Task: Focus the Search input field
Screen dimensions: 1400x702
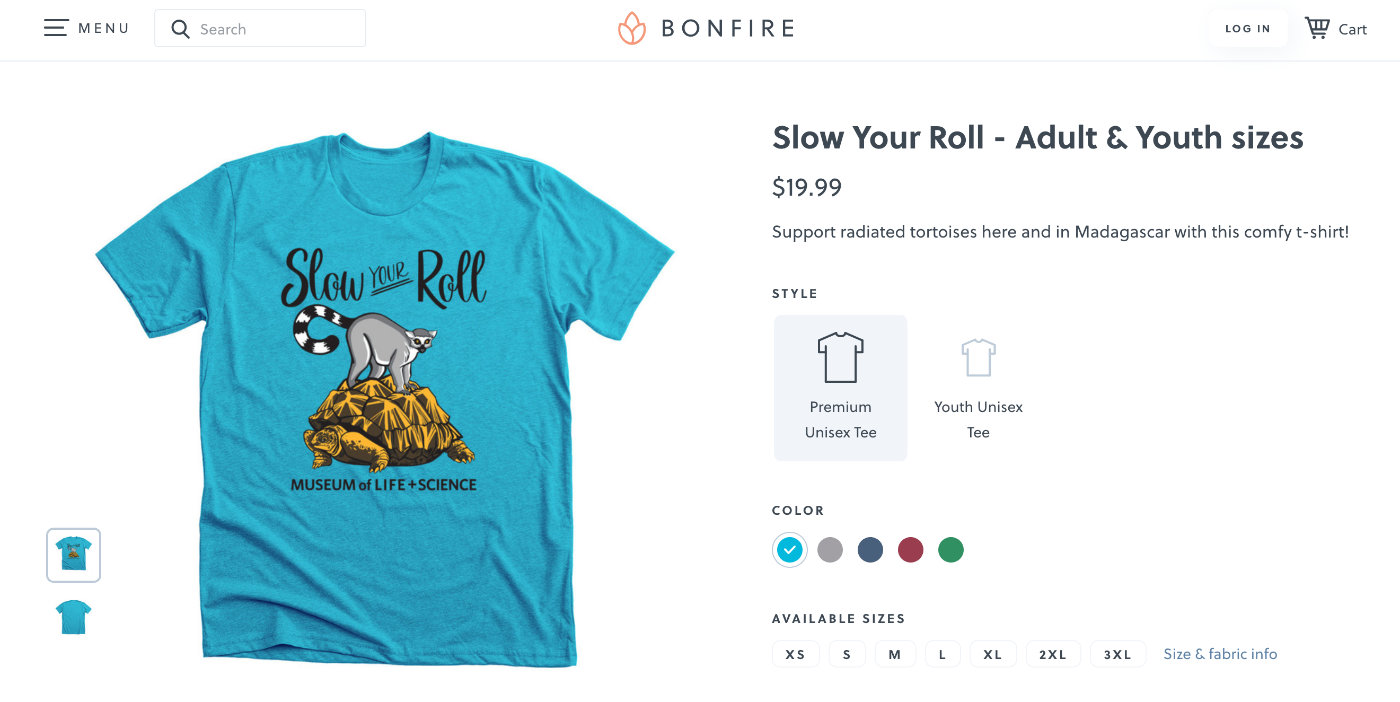Action: pyautogui.click(x=260, y=28)
